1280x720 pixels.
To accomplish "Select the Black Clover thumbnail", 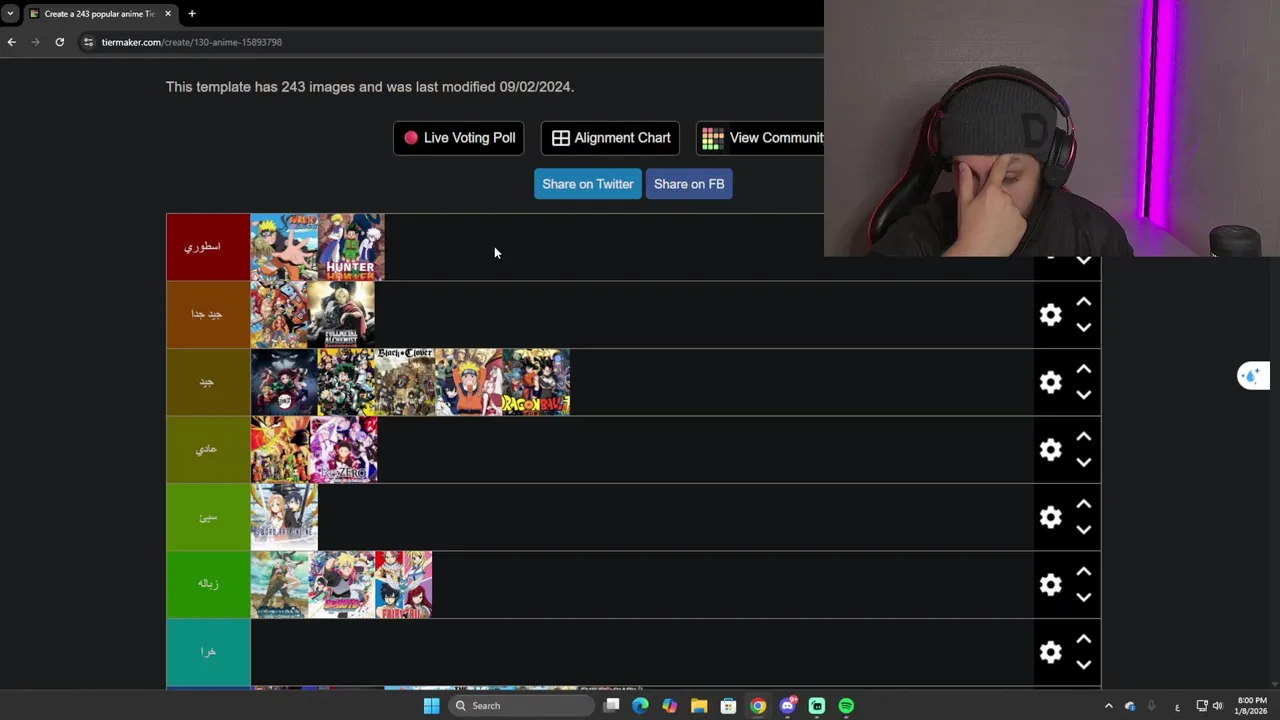I will pyautogui.click(x=405, y=382).
